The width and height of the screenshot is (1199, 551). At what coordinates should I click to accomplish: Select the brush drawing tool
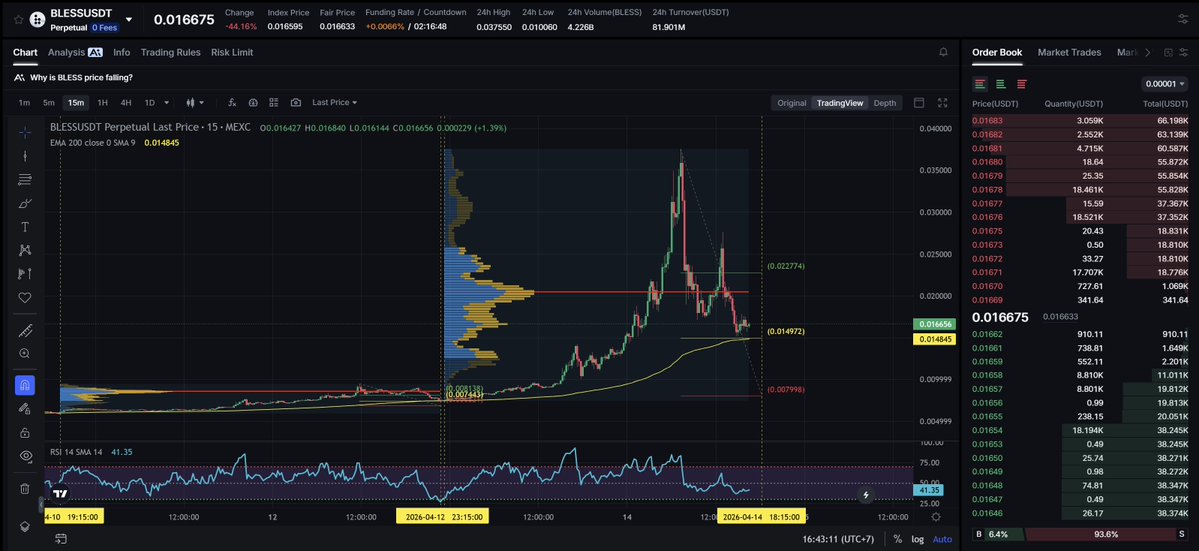(24, 203)
